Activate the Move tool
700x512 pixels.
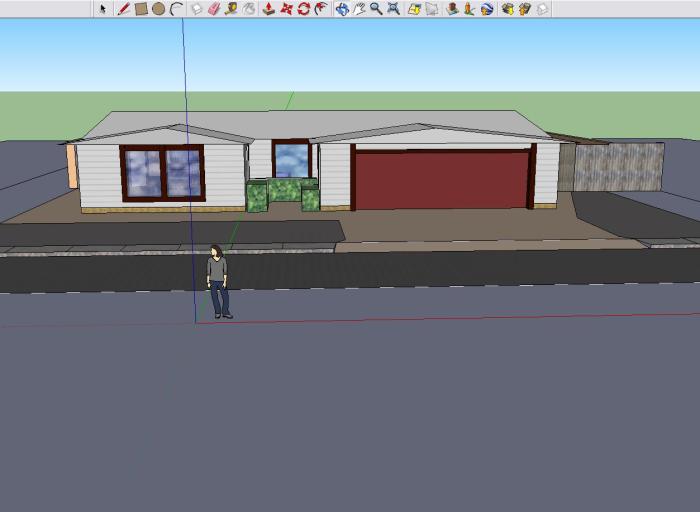[286, 9]
